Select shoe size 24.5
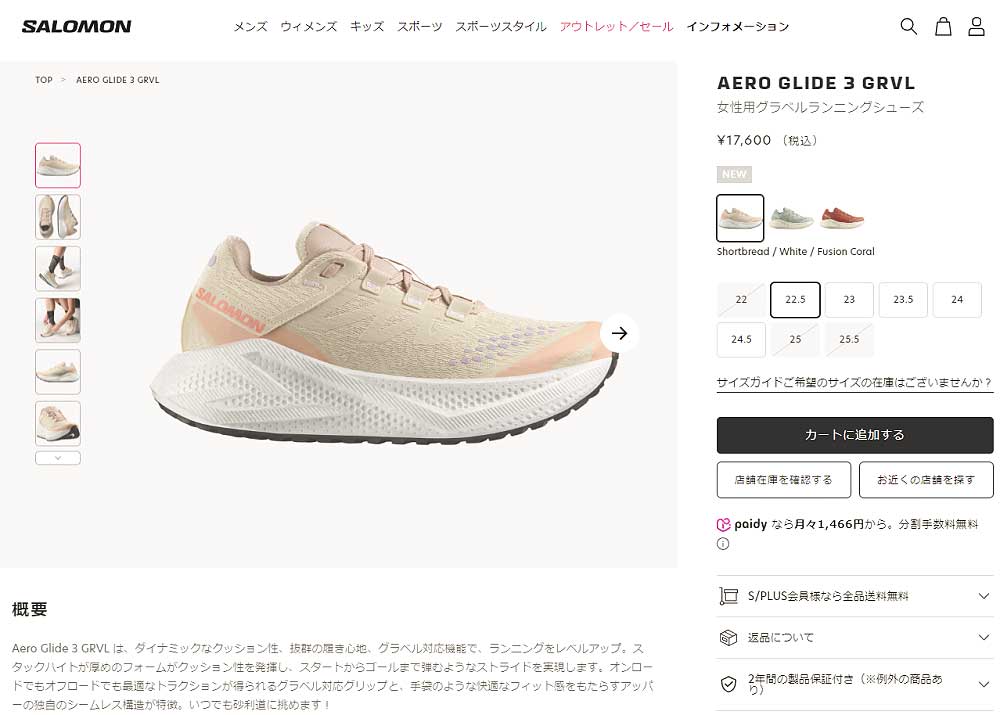 click(741, 339)
